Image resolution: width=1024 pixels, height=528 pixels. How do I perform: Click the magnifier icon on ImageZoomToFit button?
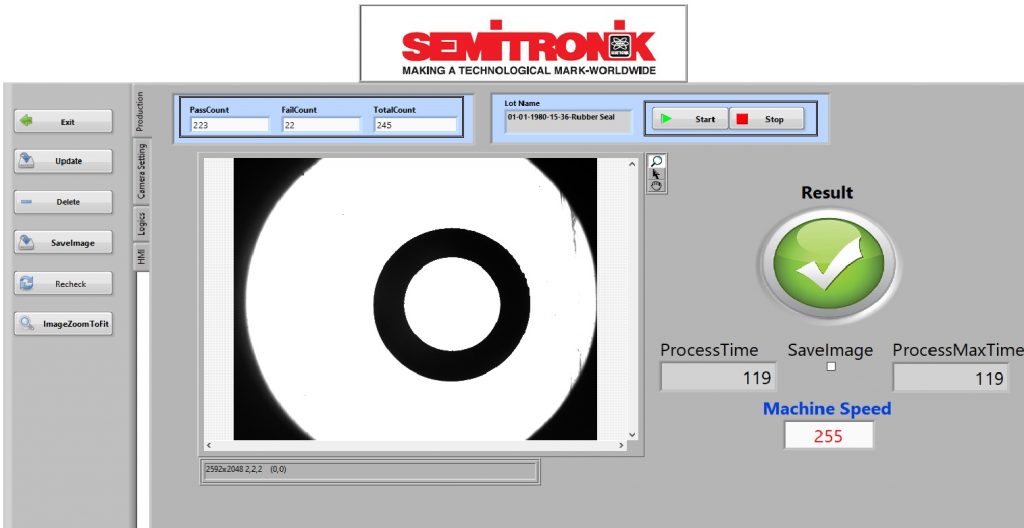click(x=27, y=324)
